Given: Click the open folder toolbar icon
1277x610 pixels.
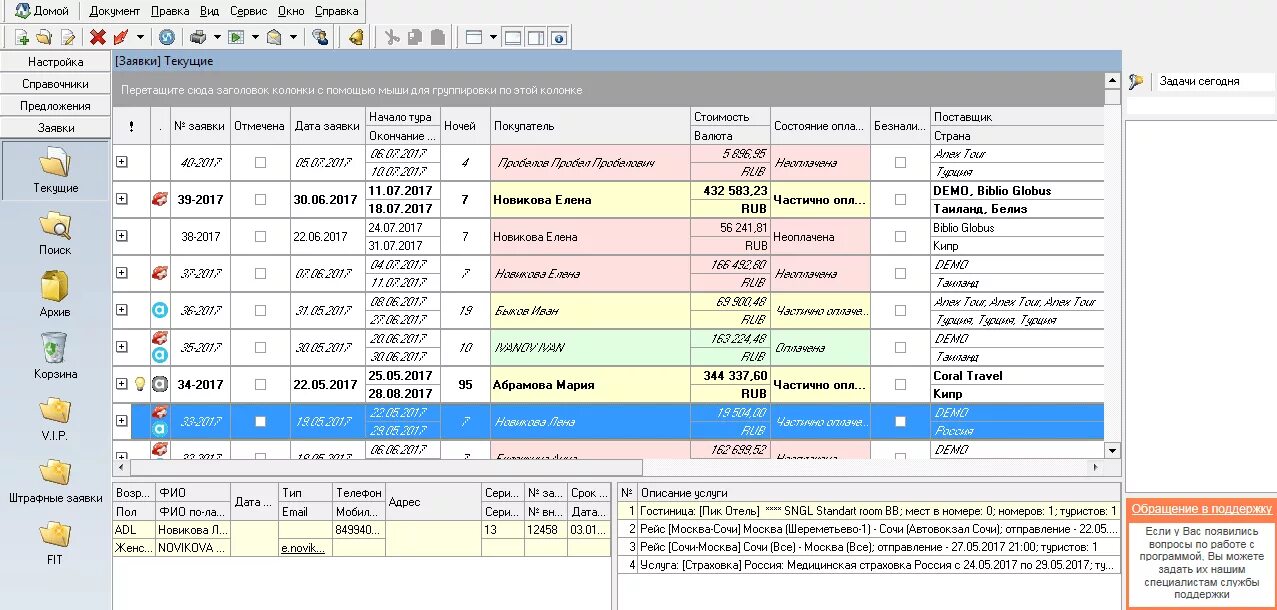Looking at the screenshot, I should 44,38.
